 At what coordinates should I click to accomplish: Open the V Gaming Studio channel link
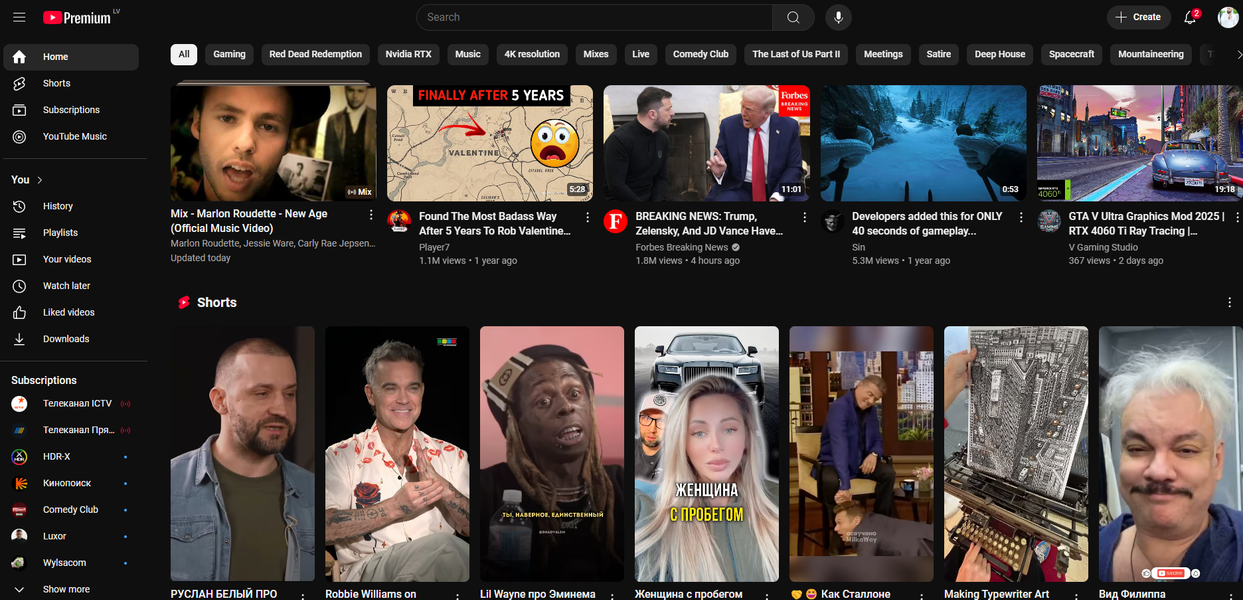[x=1103, y=247]
